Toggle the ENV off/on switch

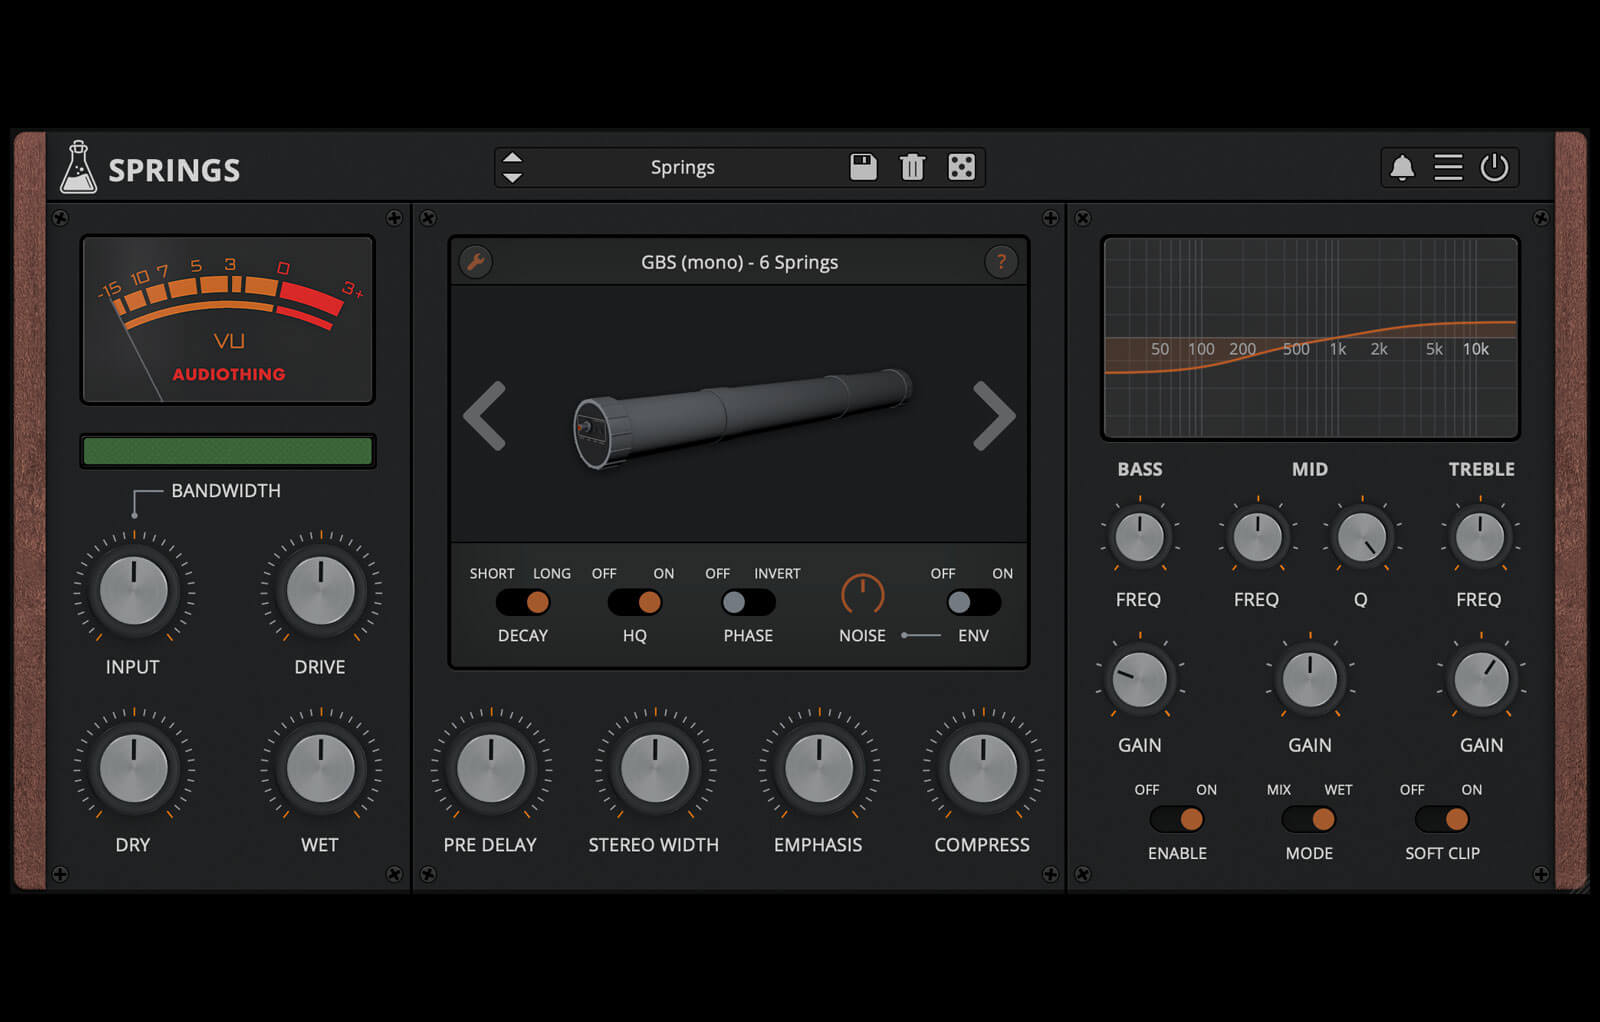973,602
